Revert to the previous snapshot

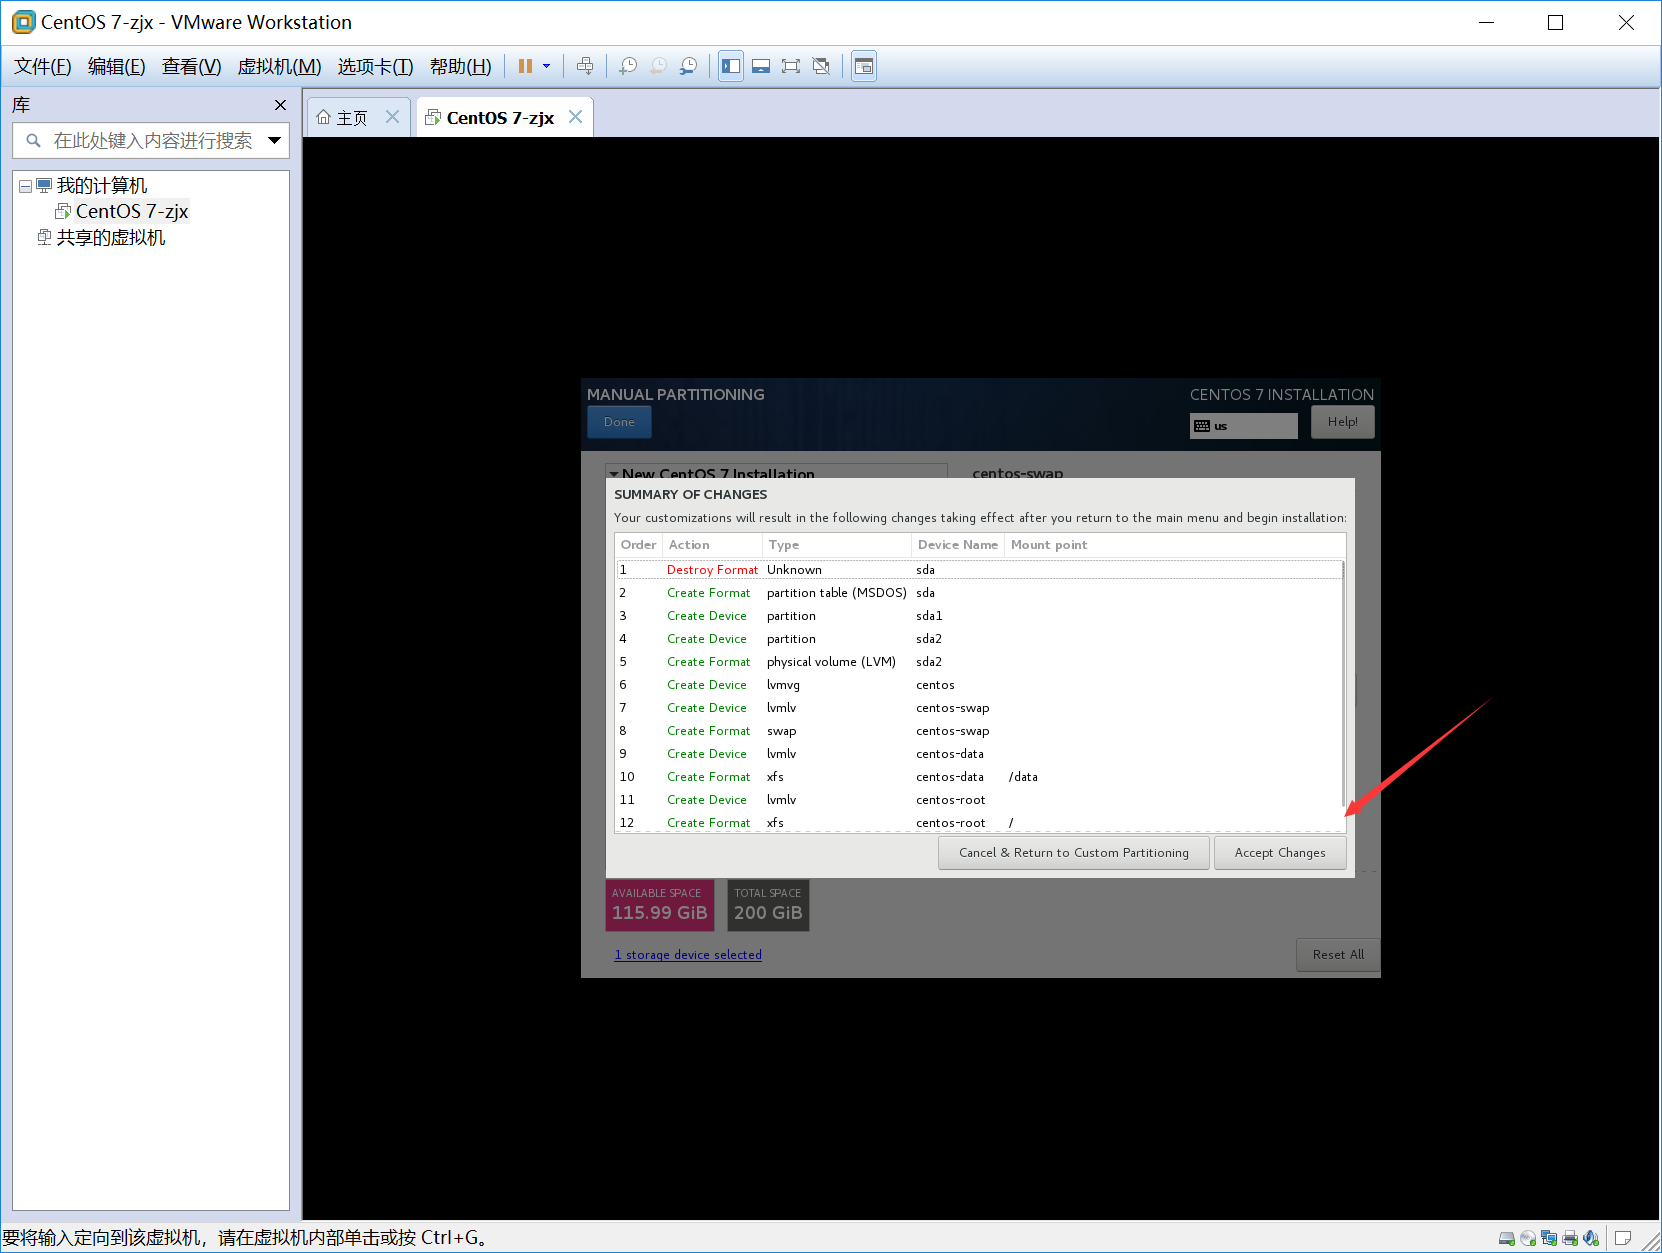[658, 66]
